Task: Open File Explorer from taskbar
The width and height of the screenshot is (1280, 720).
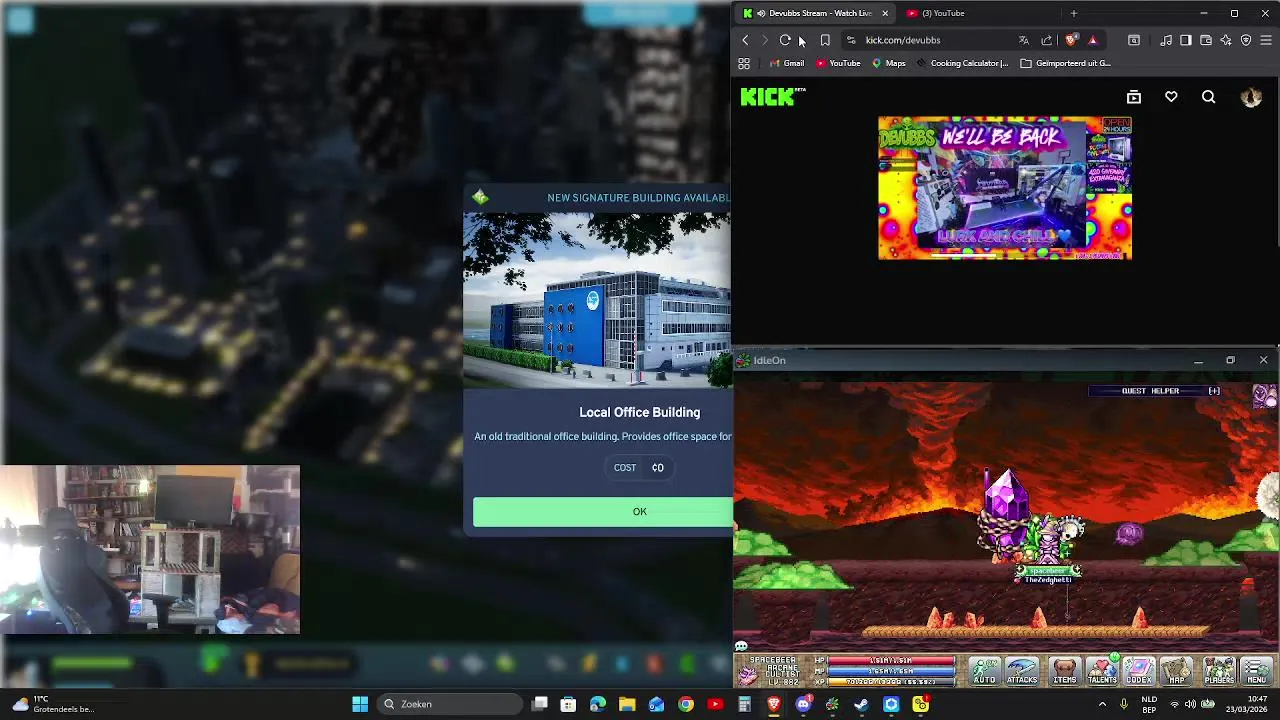Action: click(x=627, y=704)
